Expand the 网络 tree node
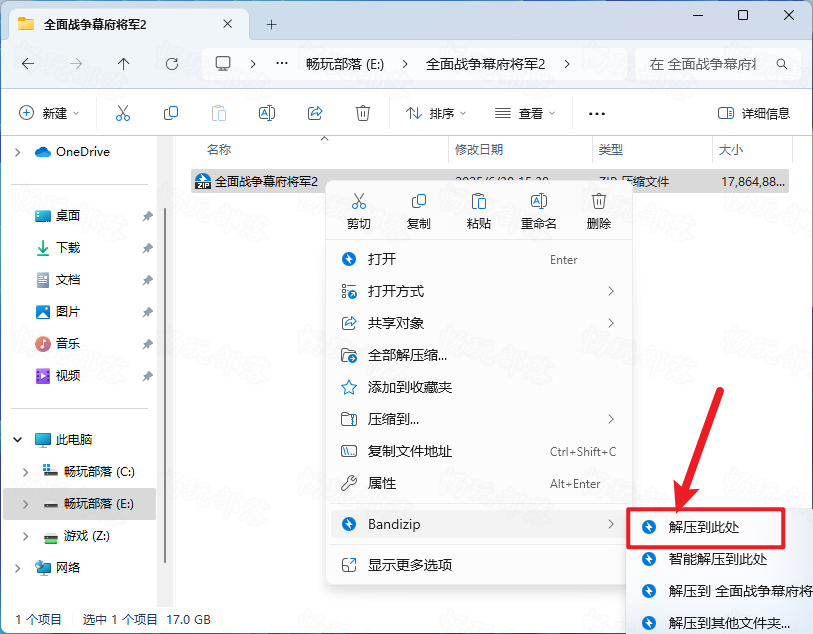The height and width of the screenshot is (634, 813). click(x=18, y=568)
